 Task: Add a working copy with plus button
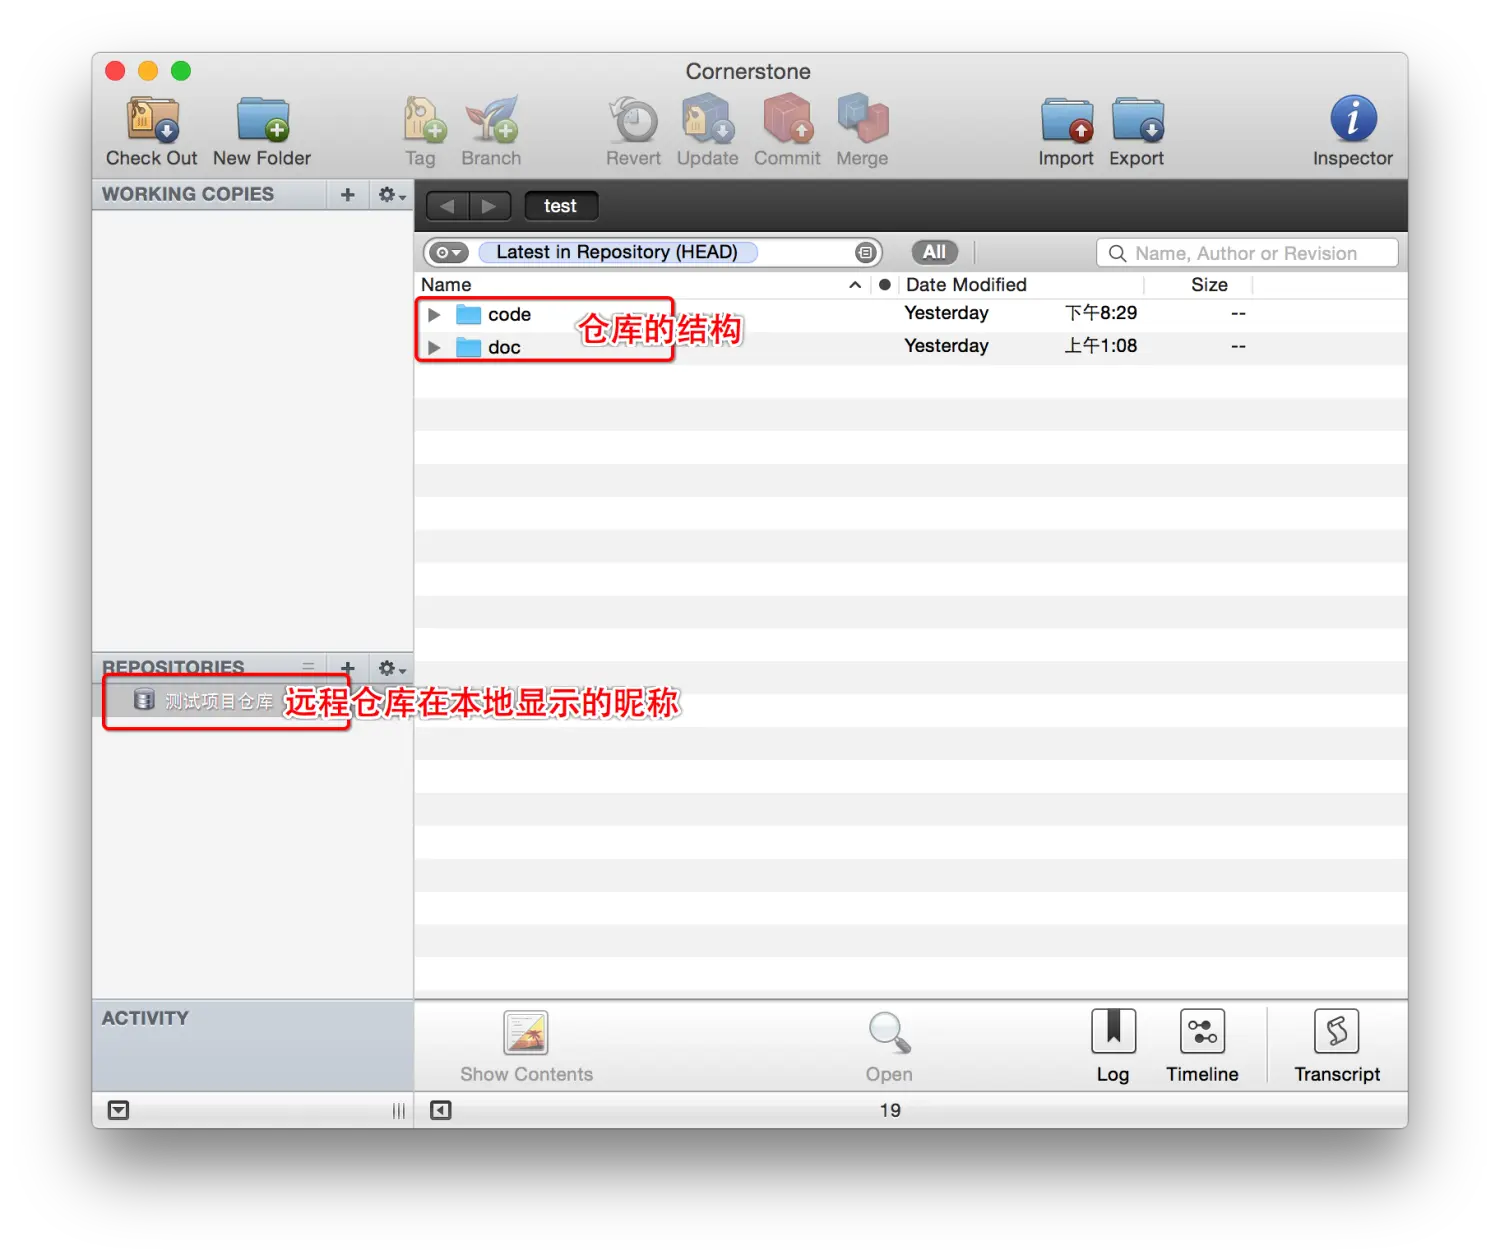347,195
